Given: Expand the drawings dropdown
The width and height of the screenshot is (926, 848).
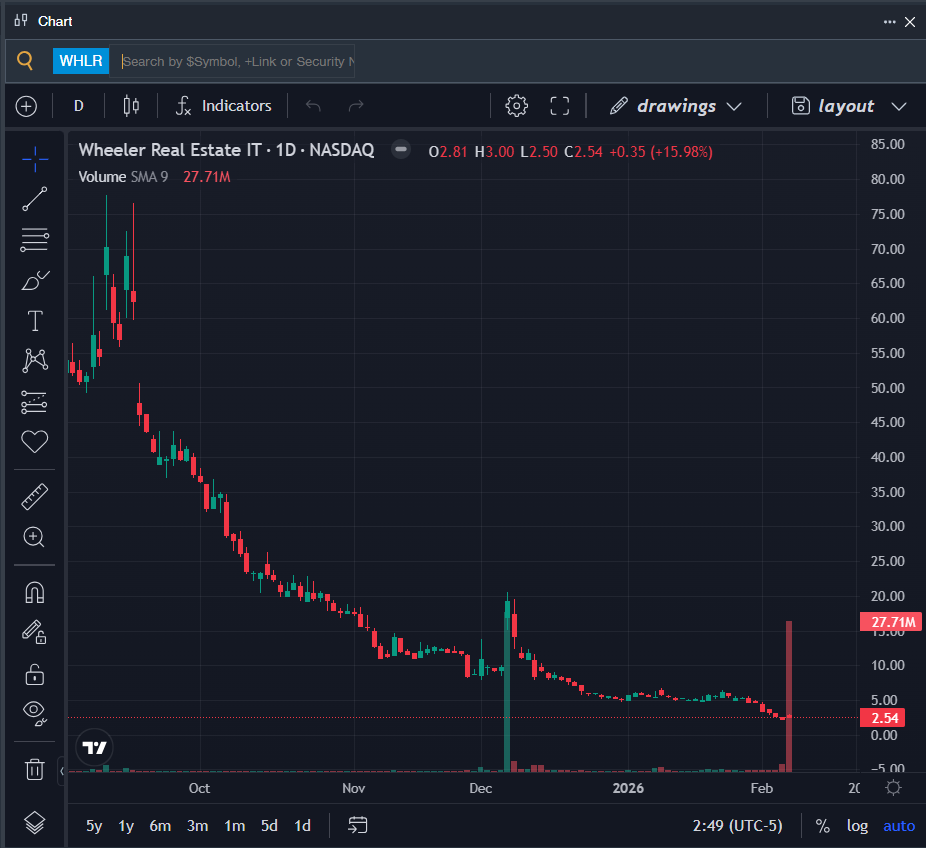Looking at the screenshot, I should [675, 106].
